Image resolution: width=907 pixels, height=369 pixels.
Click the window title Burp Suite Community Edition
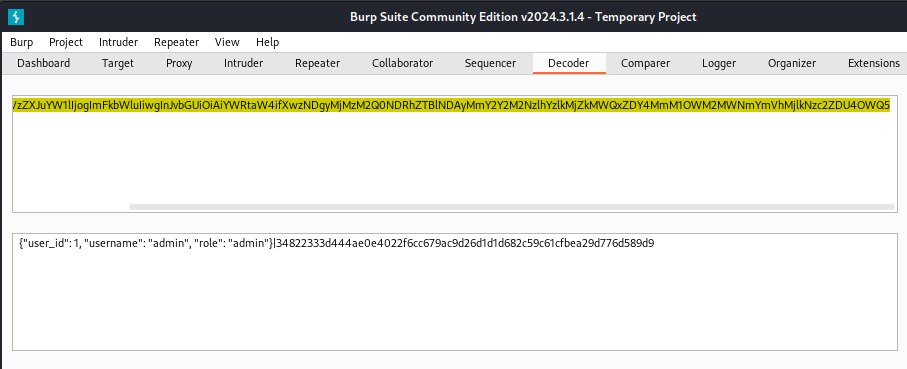tap(523, 17)
